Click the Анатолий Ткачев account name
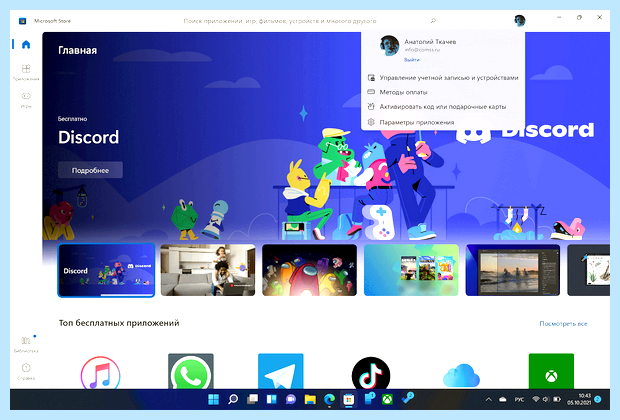The width and height of the screenshot is (620, 420). click(430, 42)
